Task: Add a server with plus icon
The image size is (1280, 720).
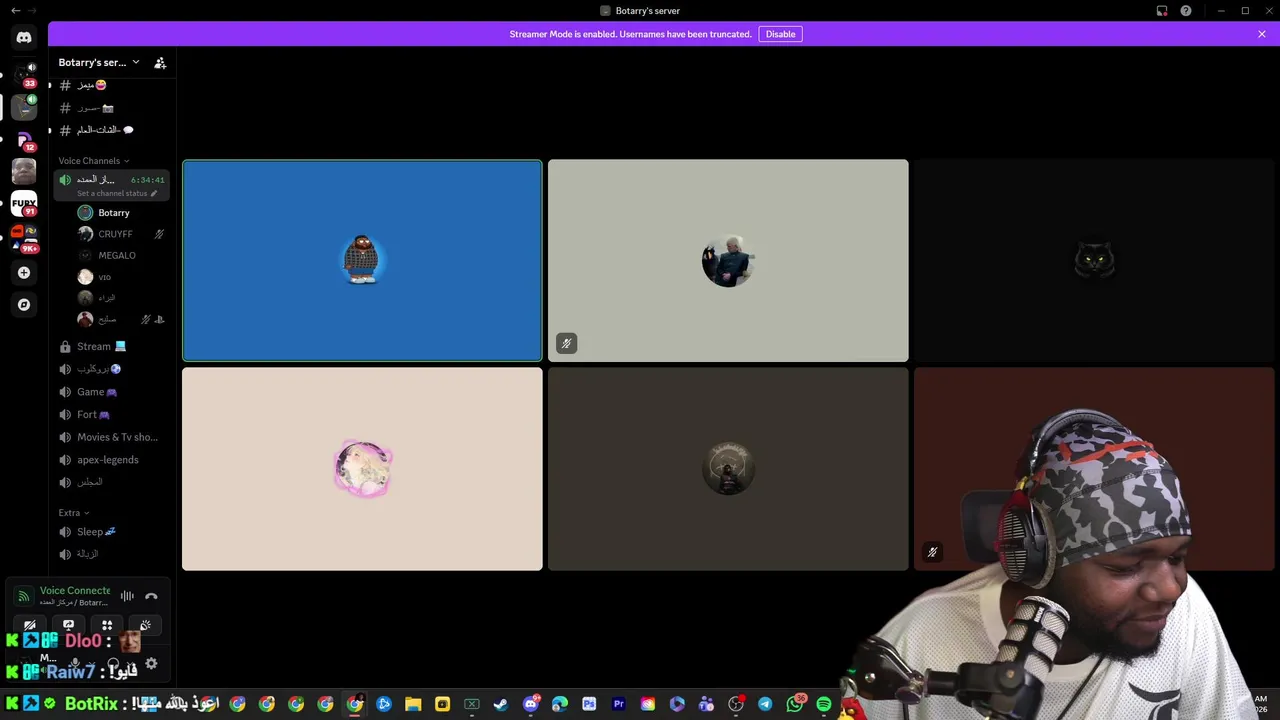Action: tap(24, 272)
